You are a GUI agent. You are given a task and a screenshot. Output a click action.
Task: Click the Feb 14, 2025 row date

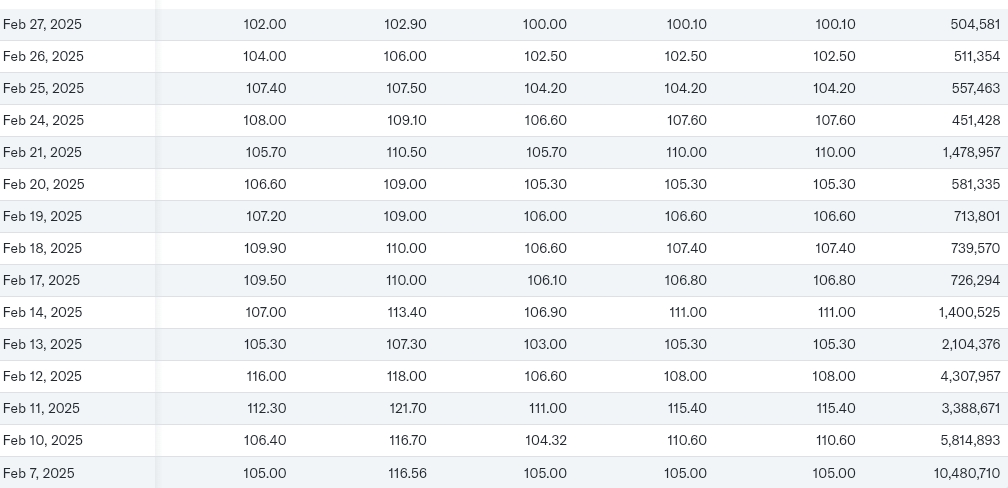click(x=42, y=312)
